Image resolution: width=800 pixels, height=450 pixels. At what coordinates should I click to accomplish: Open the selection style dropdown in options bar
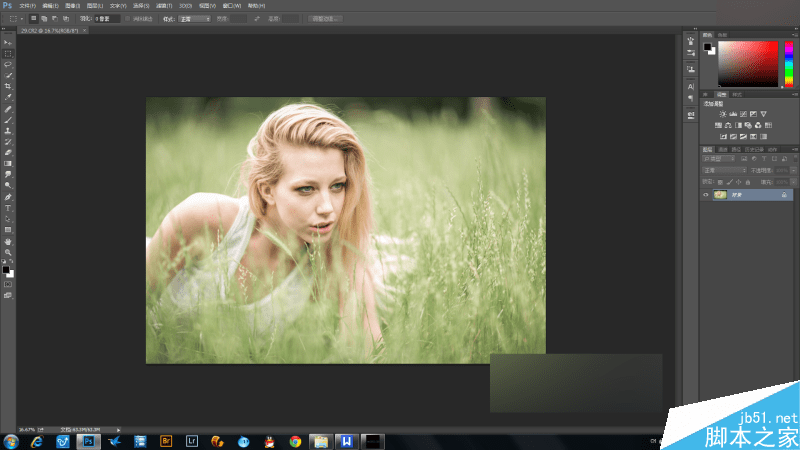coord(194,19)
